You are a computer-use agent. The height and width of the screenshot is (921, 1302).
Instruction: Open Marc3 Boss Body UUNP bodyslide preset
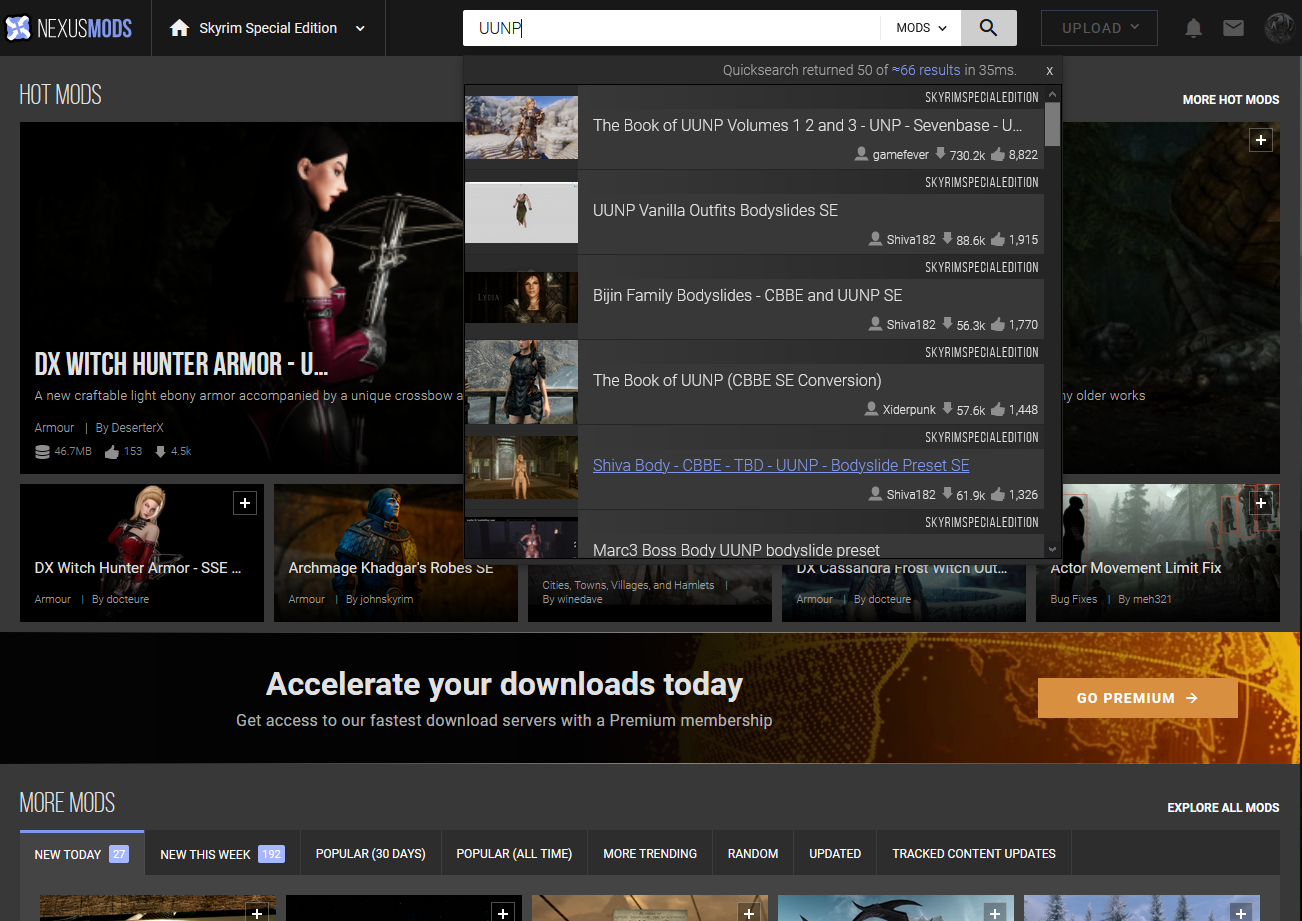point(736,550)
